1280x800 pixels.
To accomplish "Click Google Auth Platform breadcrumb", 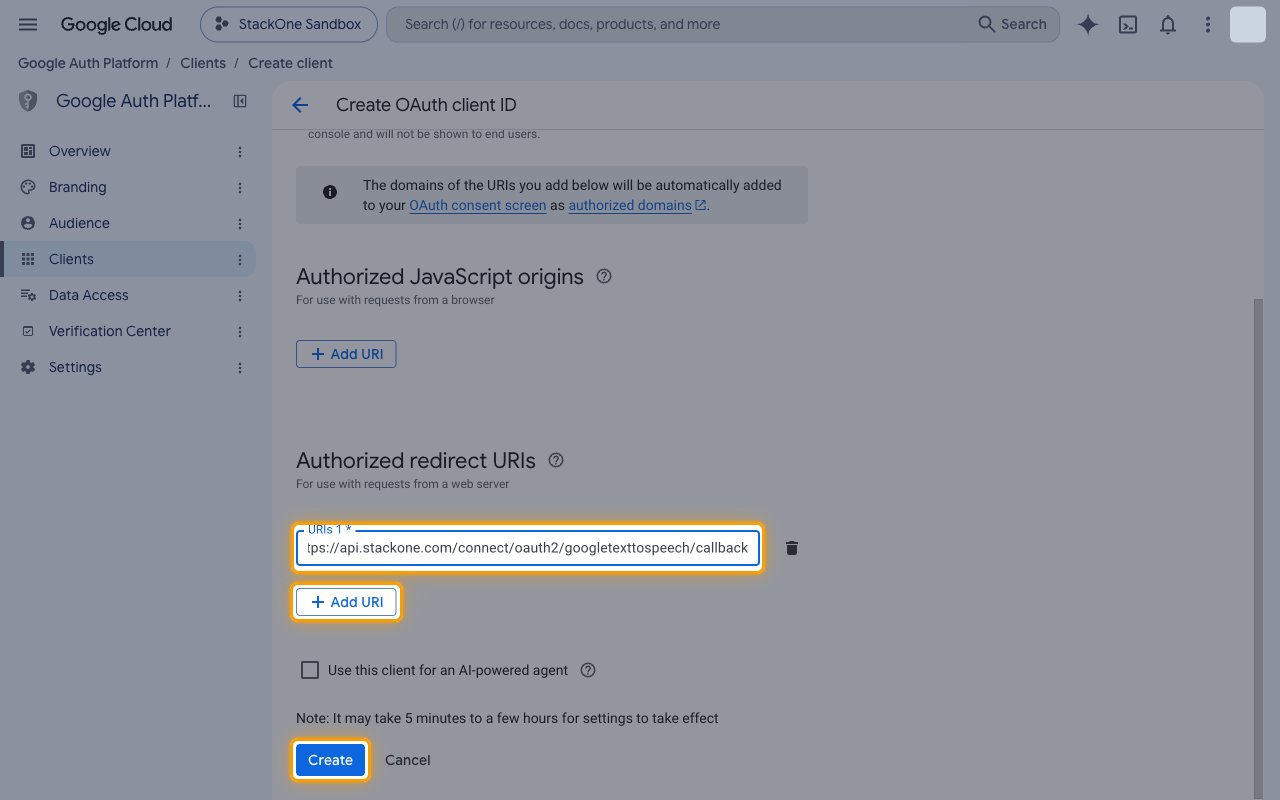I will point(88,63).
